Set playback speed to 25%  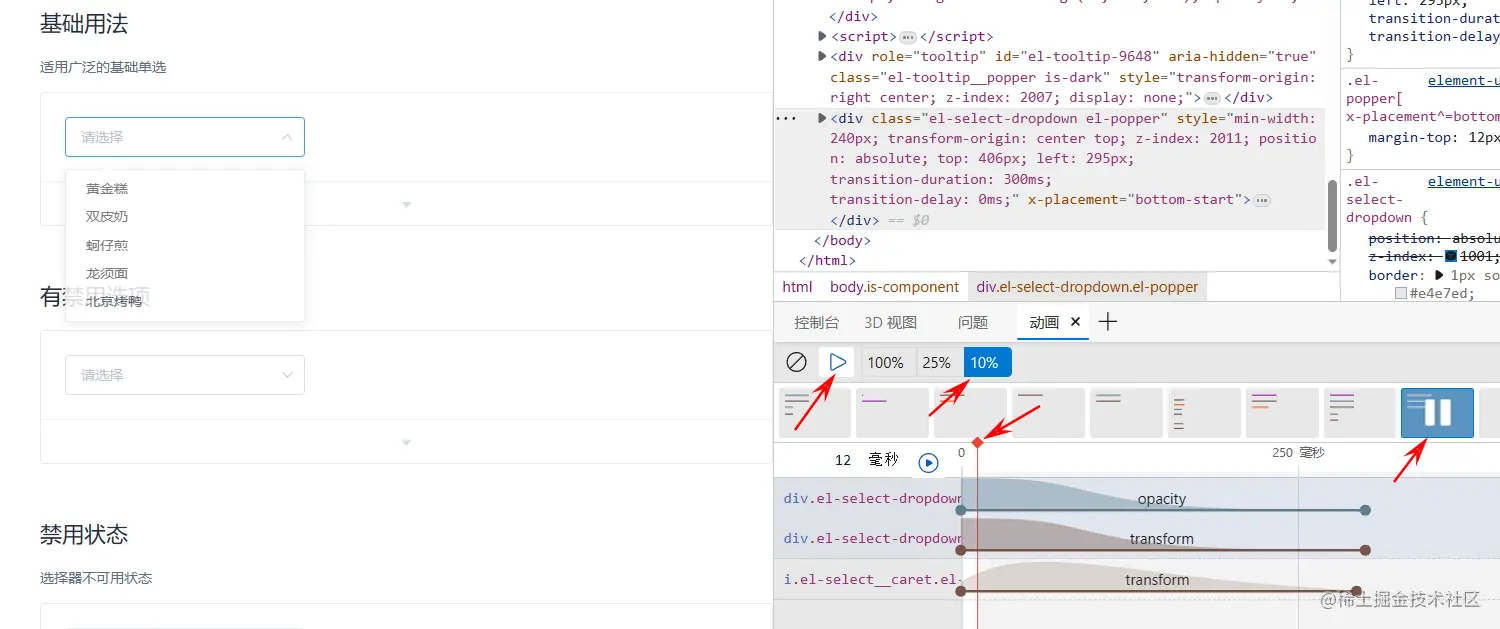tap(936, 362)
